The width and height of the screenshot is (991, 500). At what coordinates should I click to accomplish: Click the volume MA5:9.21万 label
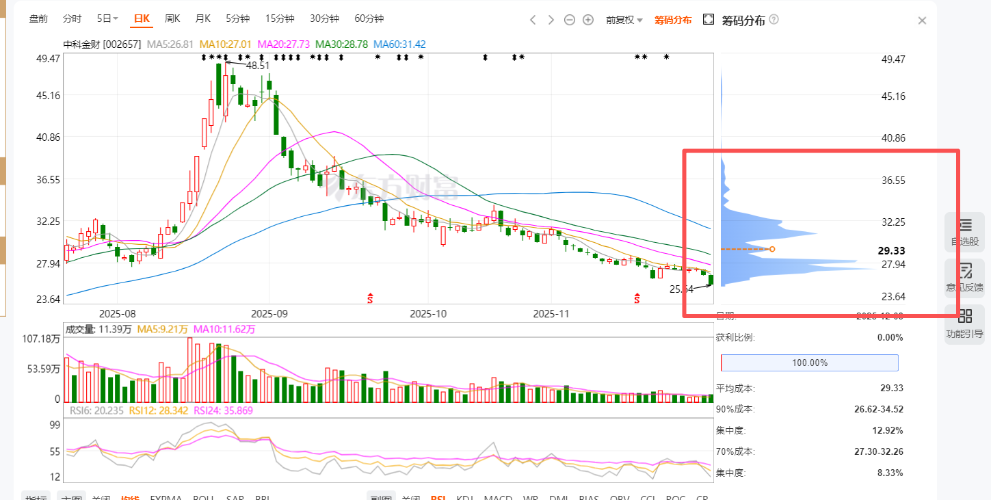tap(160, 329)
